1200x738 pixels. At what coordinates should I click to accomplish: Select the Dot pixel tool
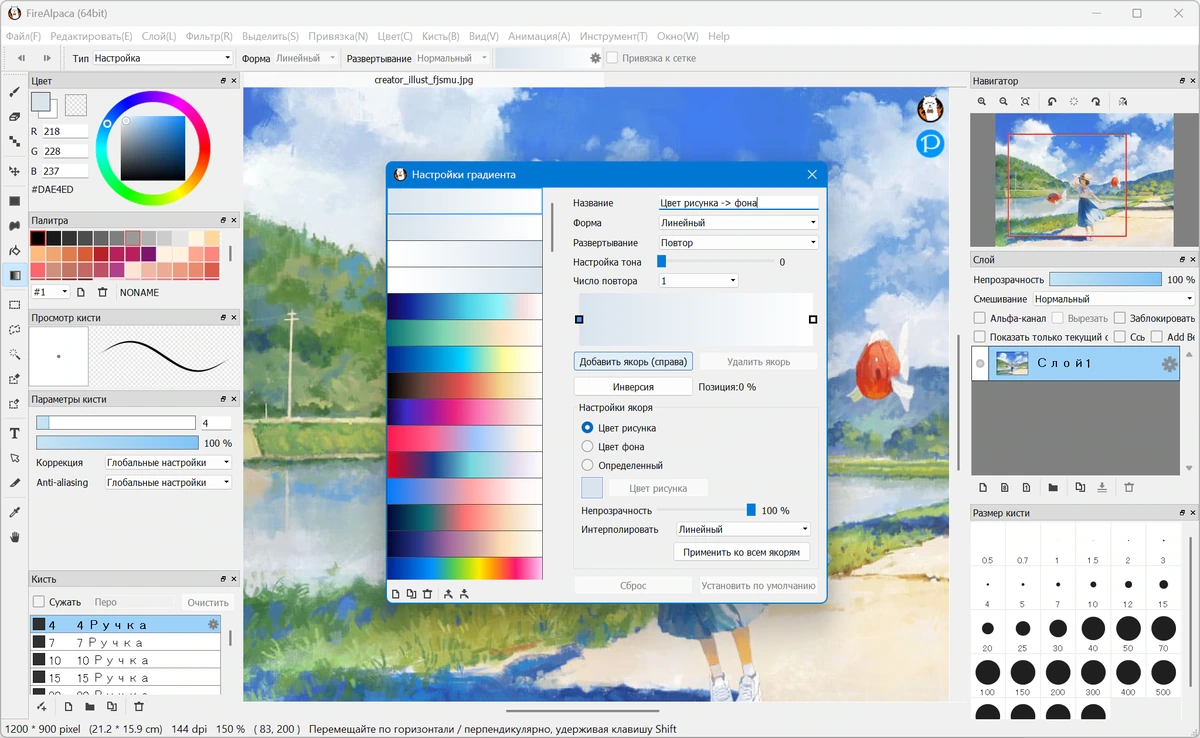[x=14, y=144]
